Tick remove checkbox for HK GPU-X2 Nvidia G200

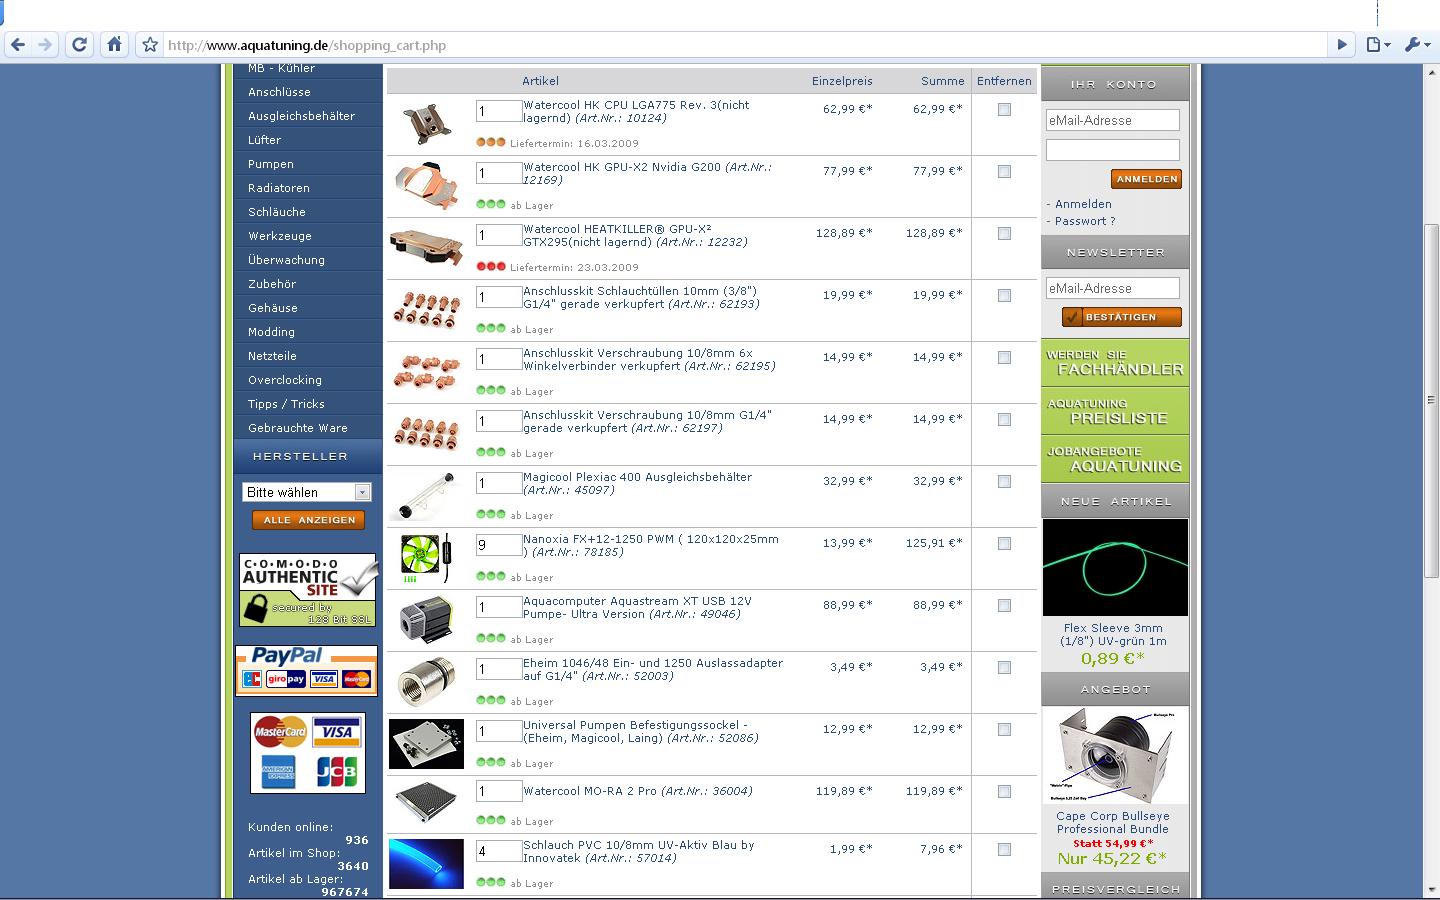pyautogui.click(x=1004, y=172)
